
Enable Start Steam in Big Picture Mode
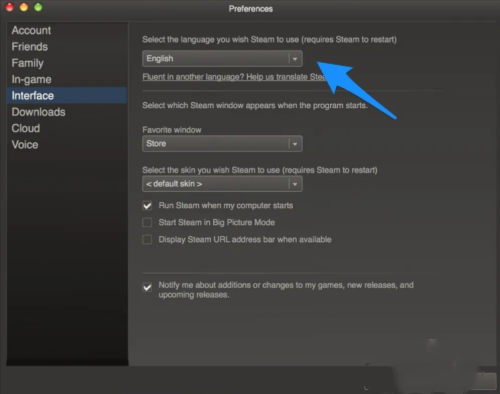(147, 222)
